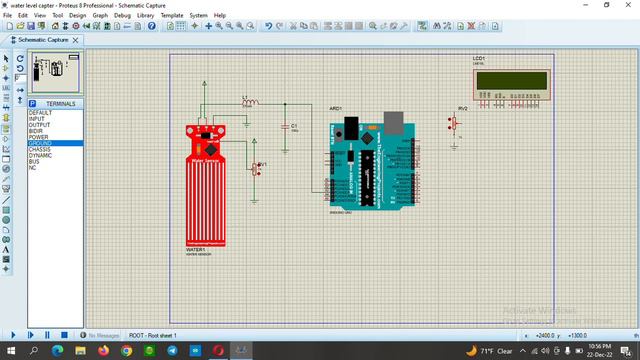This screenshot has height=360, width=640.
Task: Select INPUT in the terminals list
Action: (x=55, y=119)
